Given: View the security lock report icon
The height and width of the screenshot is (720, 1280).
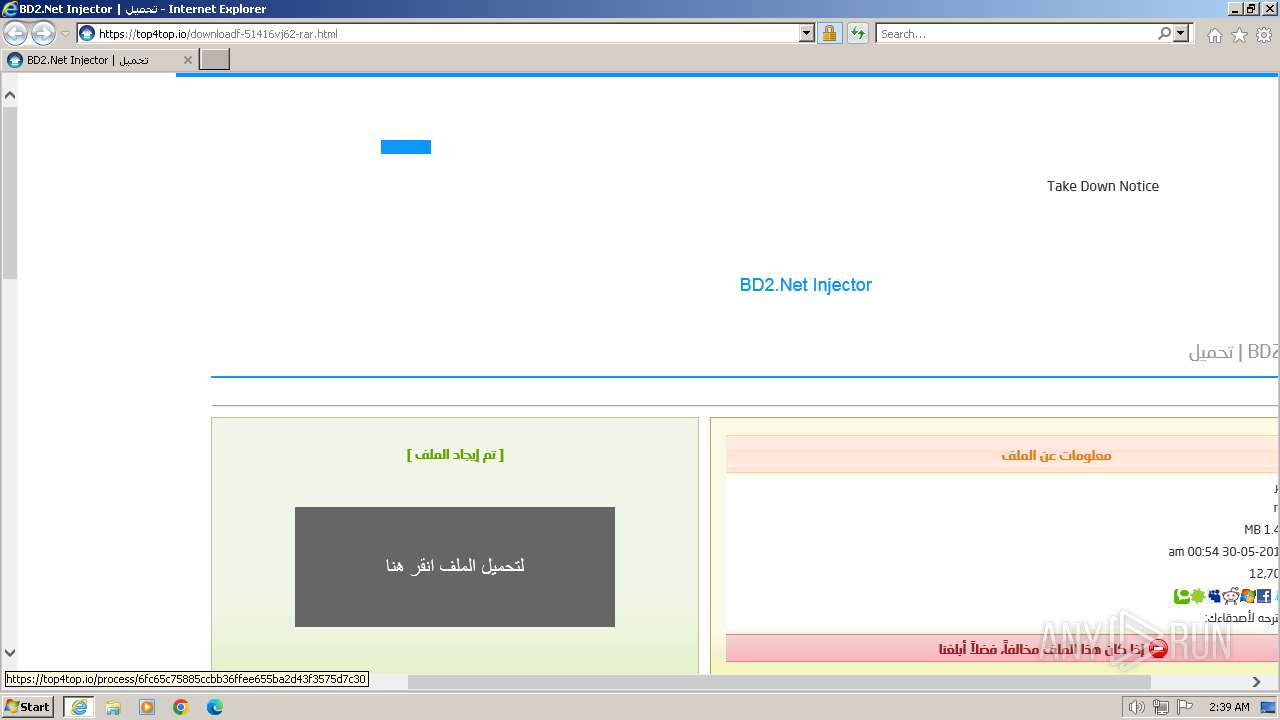Looking at the screenshot, I should [x=830, y=33].
